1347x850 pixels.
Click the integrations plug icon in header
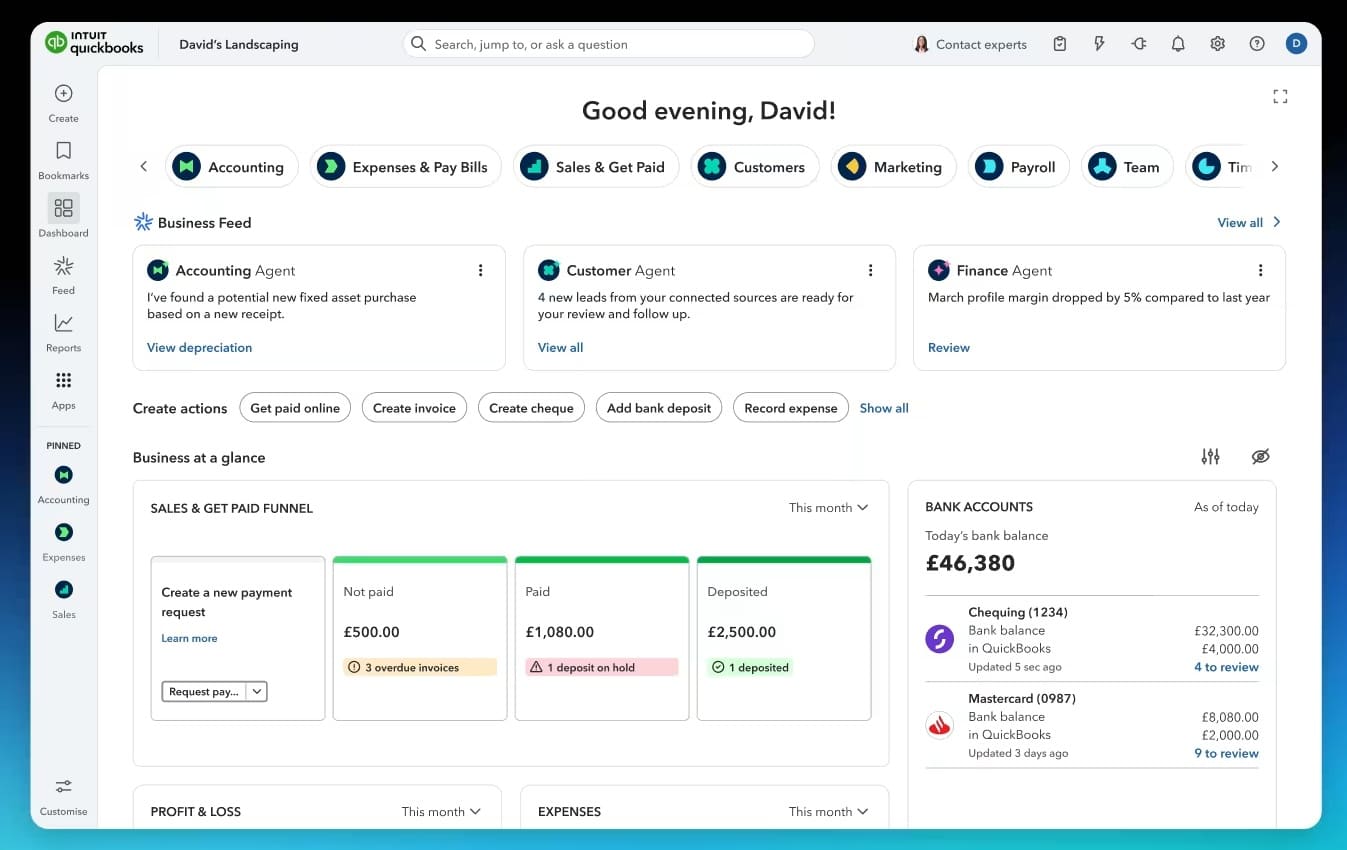[x=1139, y=44]
